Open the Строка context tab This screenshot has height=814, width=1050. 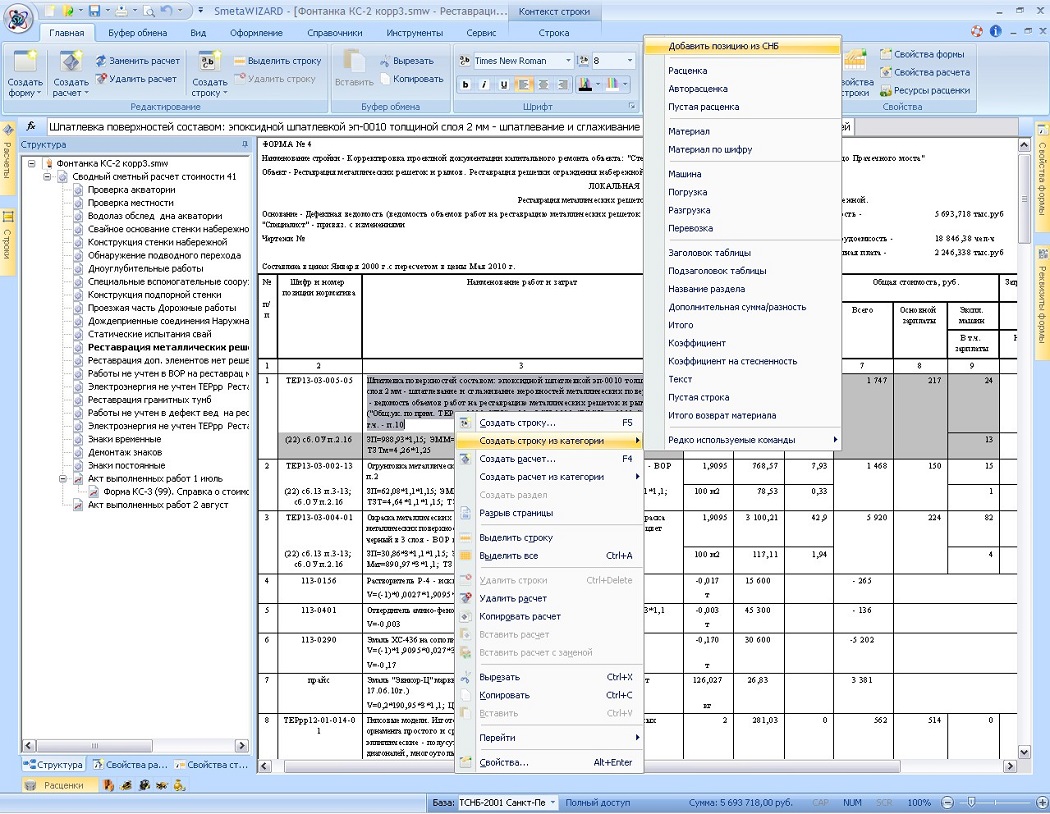click(554, 32)
